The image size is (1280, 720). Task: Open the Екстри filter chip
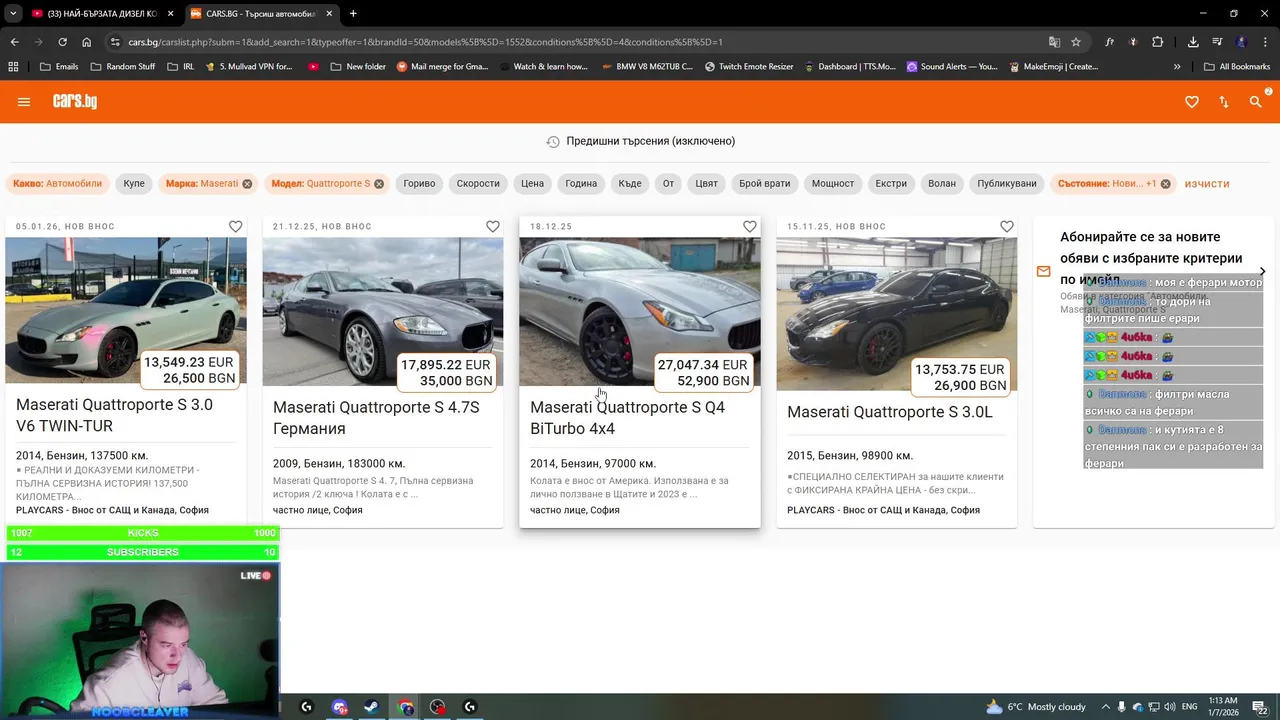[891, 184]
